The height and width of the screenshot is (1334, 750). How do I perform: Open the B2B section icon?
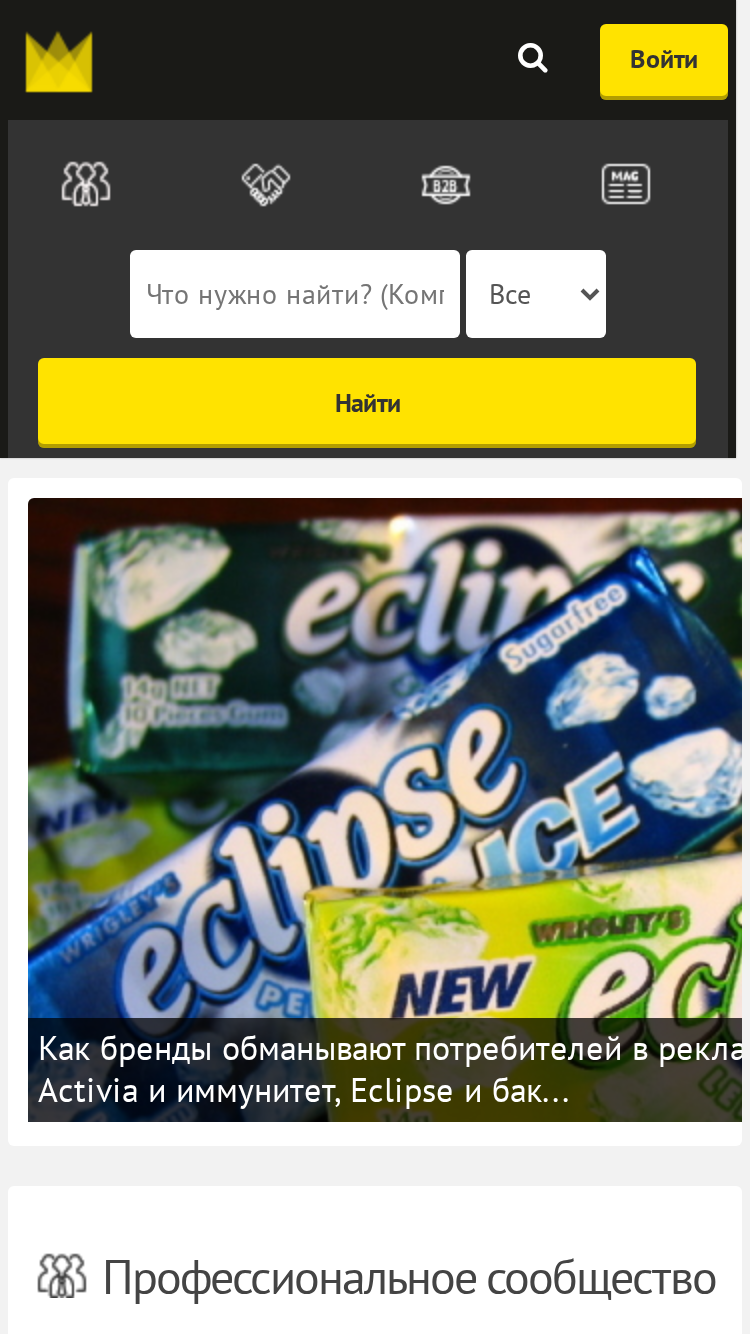pos(446,185)
